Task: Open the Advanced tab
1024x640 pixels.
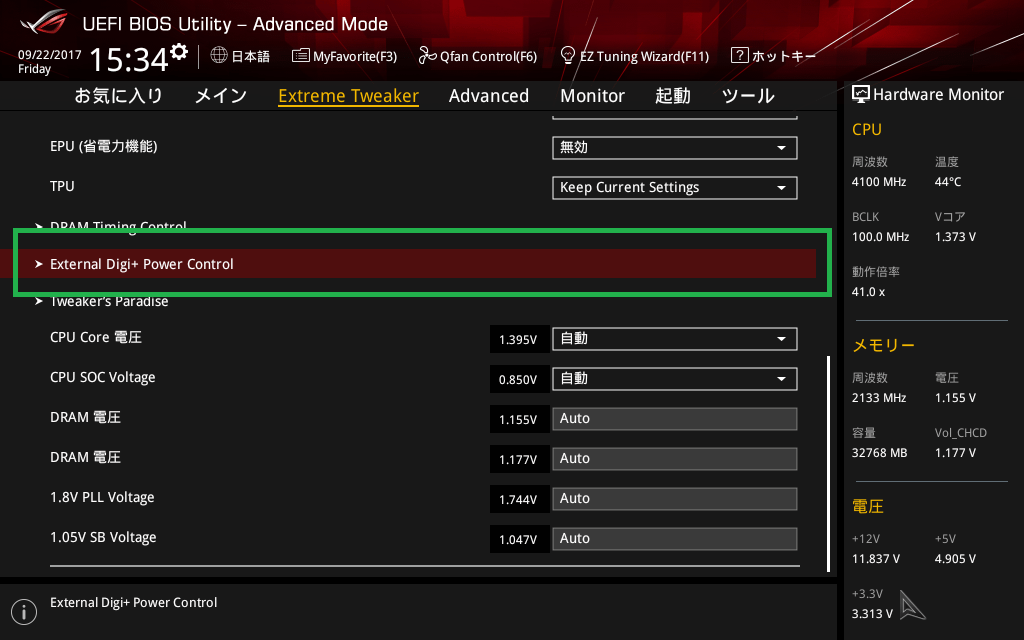Action: pyautogui.click(x=488, y=96)
